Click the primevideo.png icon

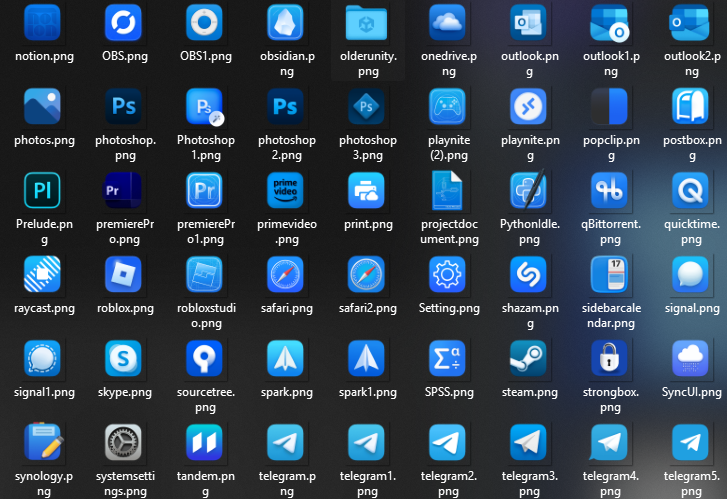click(285, 190)
